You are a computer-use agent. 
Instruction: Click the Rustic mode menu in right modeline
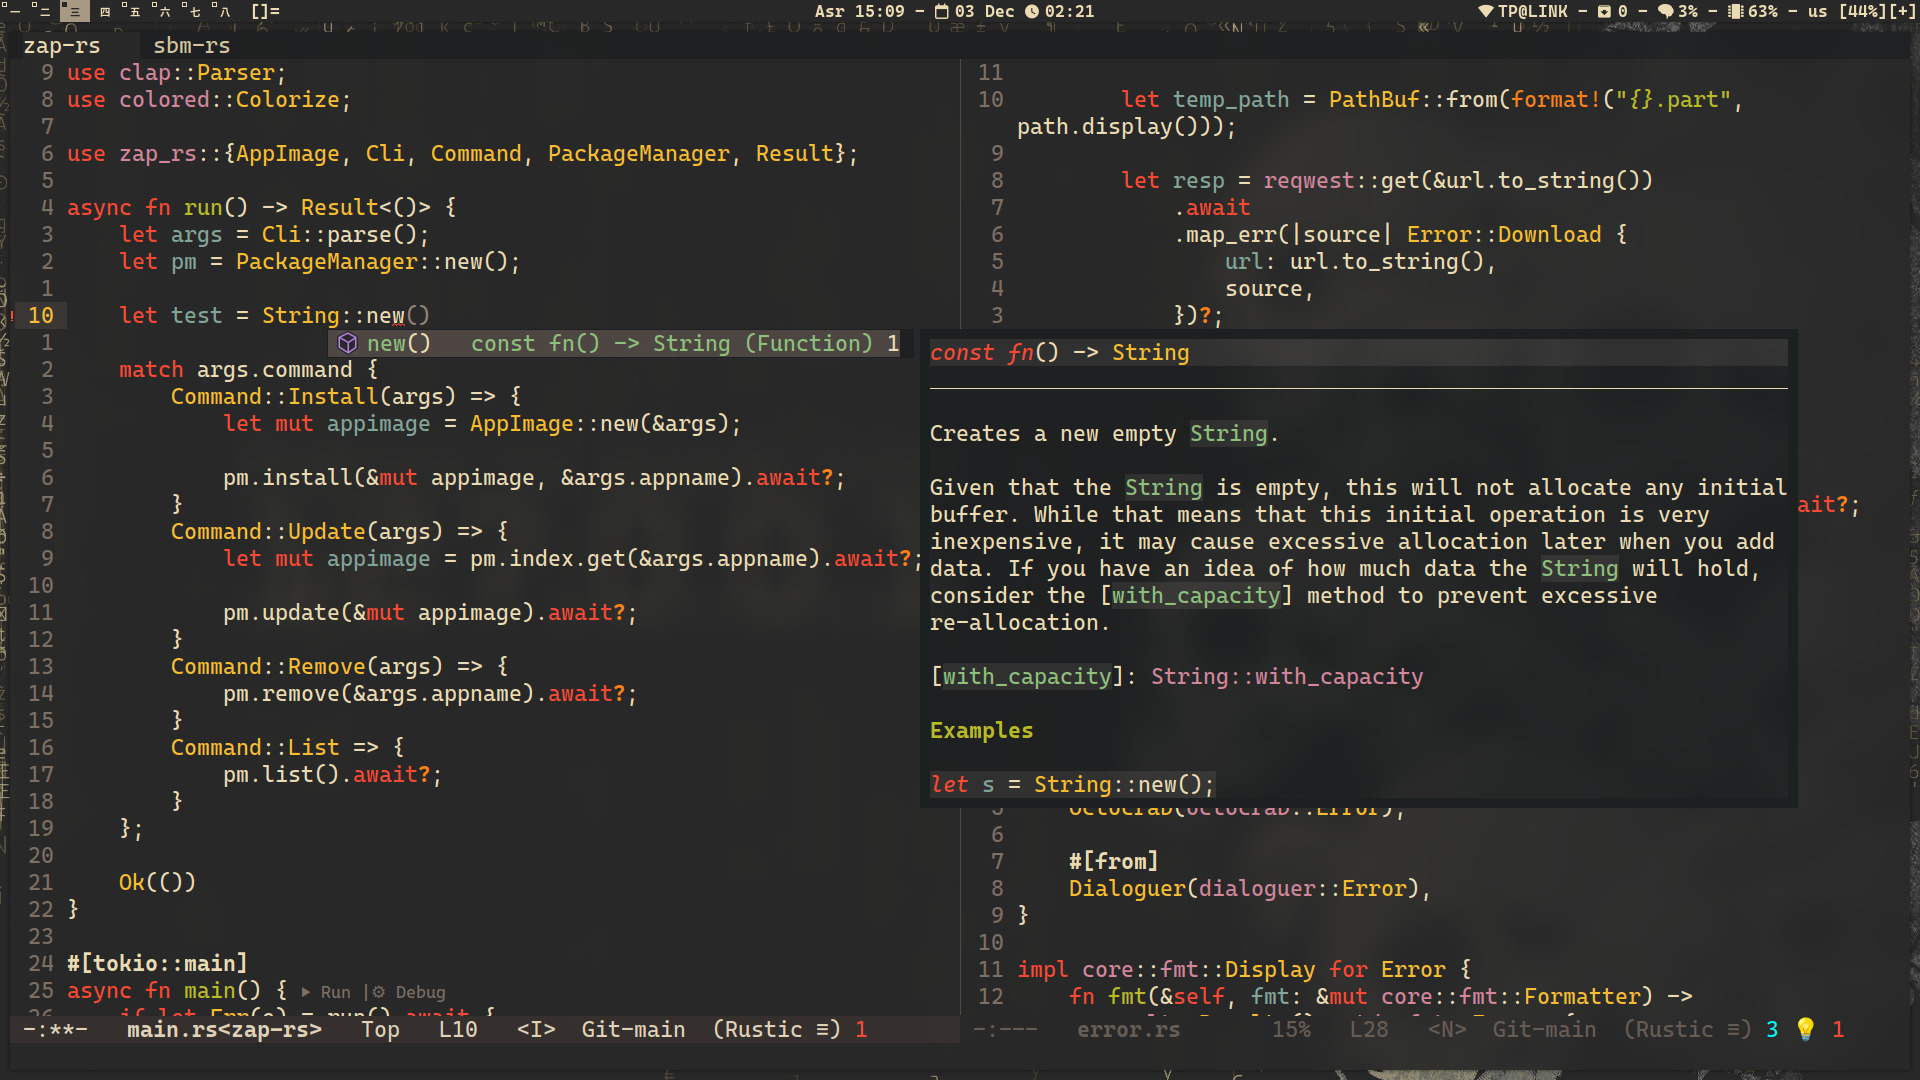point(1686,1029)
